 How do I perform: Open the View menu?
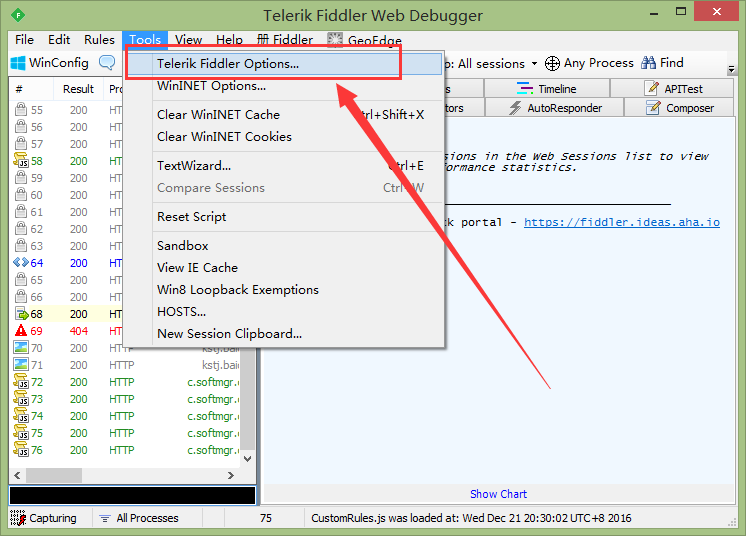pyautogui.click(x=188, y=39)
